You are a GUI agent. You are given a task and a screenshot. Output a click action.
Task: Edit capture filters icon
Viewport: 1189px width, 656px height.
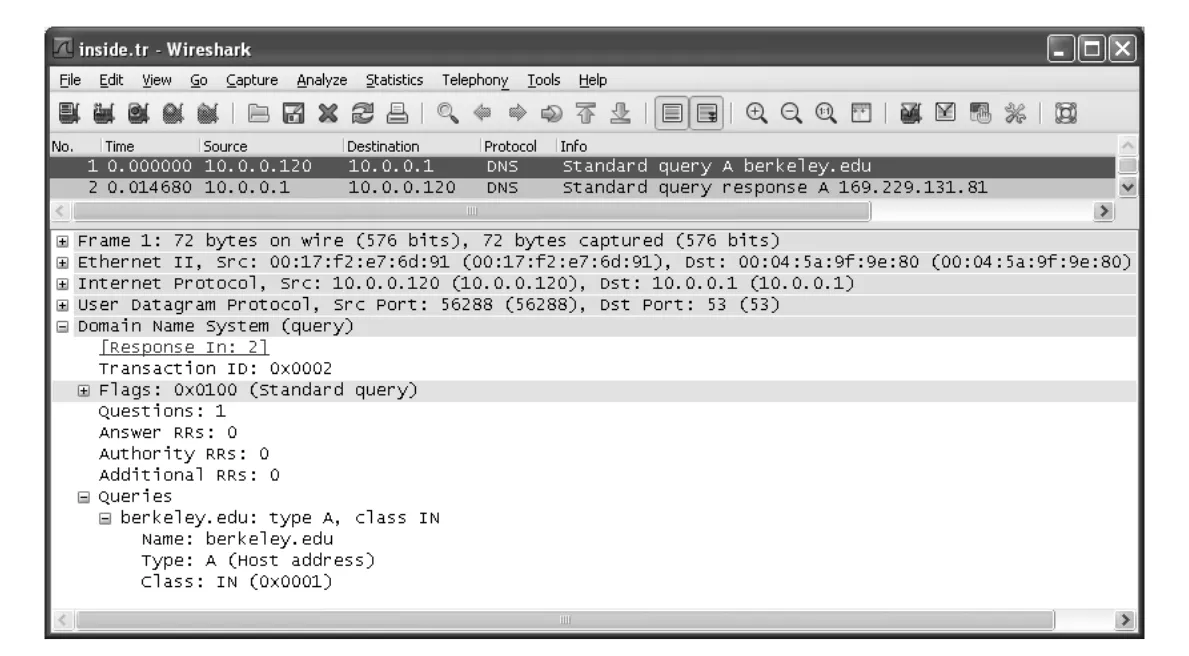coord(910,113)
